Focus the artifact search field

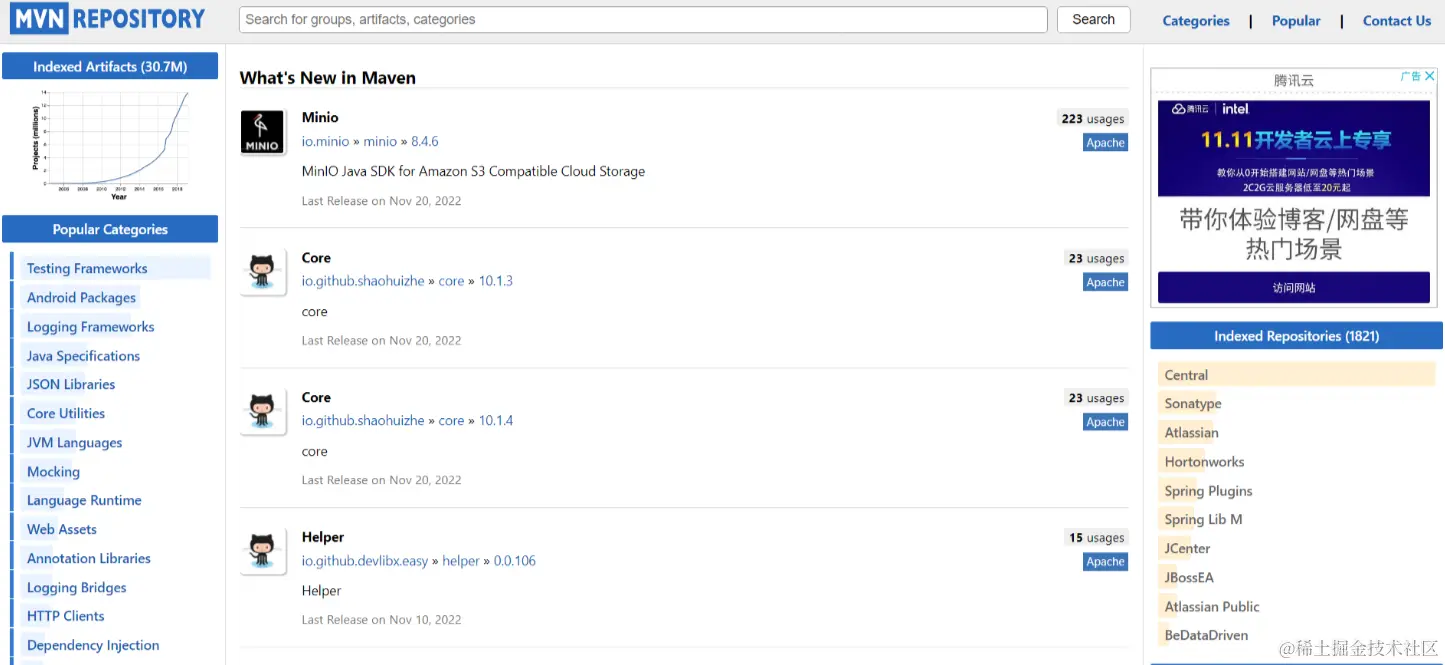643,19
